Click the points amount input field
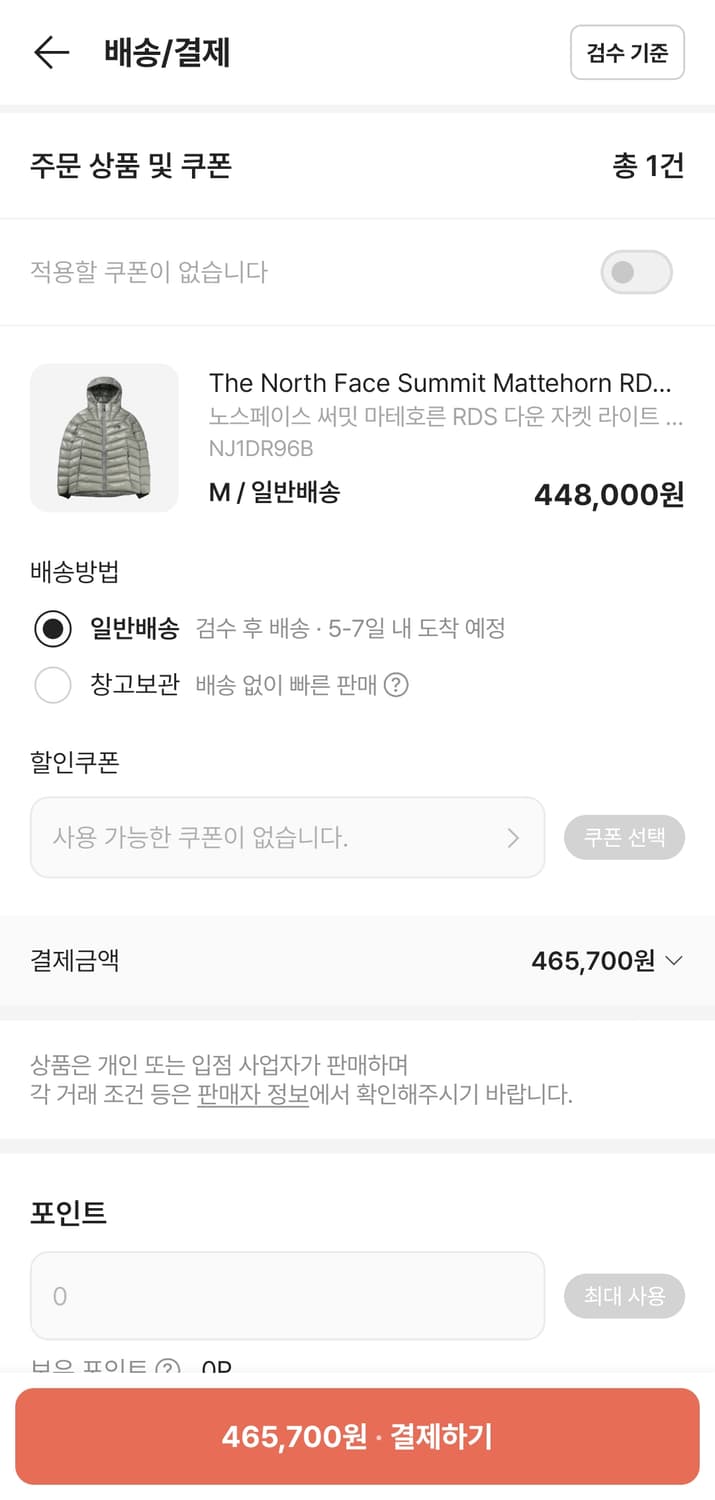This screenshot has width=715, height=1500. (286, 1296)
